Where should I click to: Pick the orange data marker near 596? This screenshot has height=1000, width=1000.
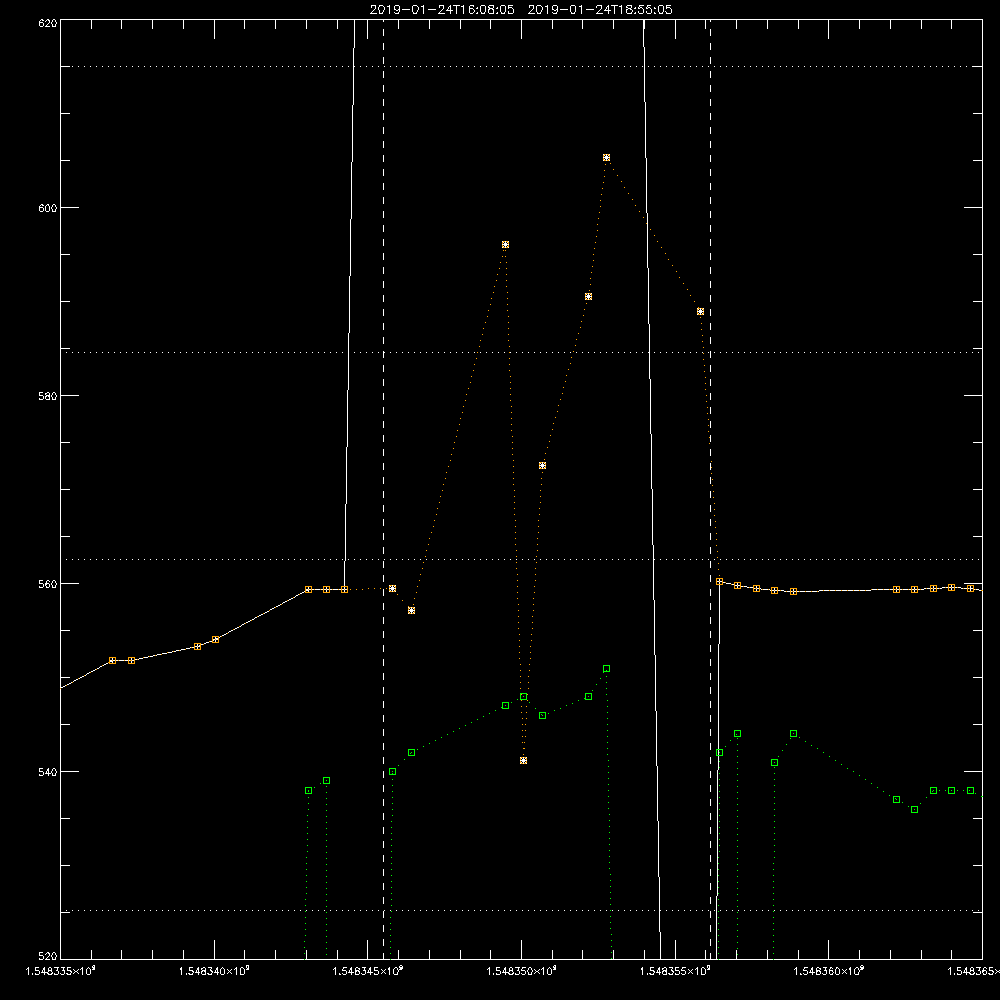[506, 244]
